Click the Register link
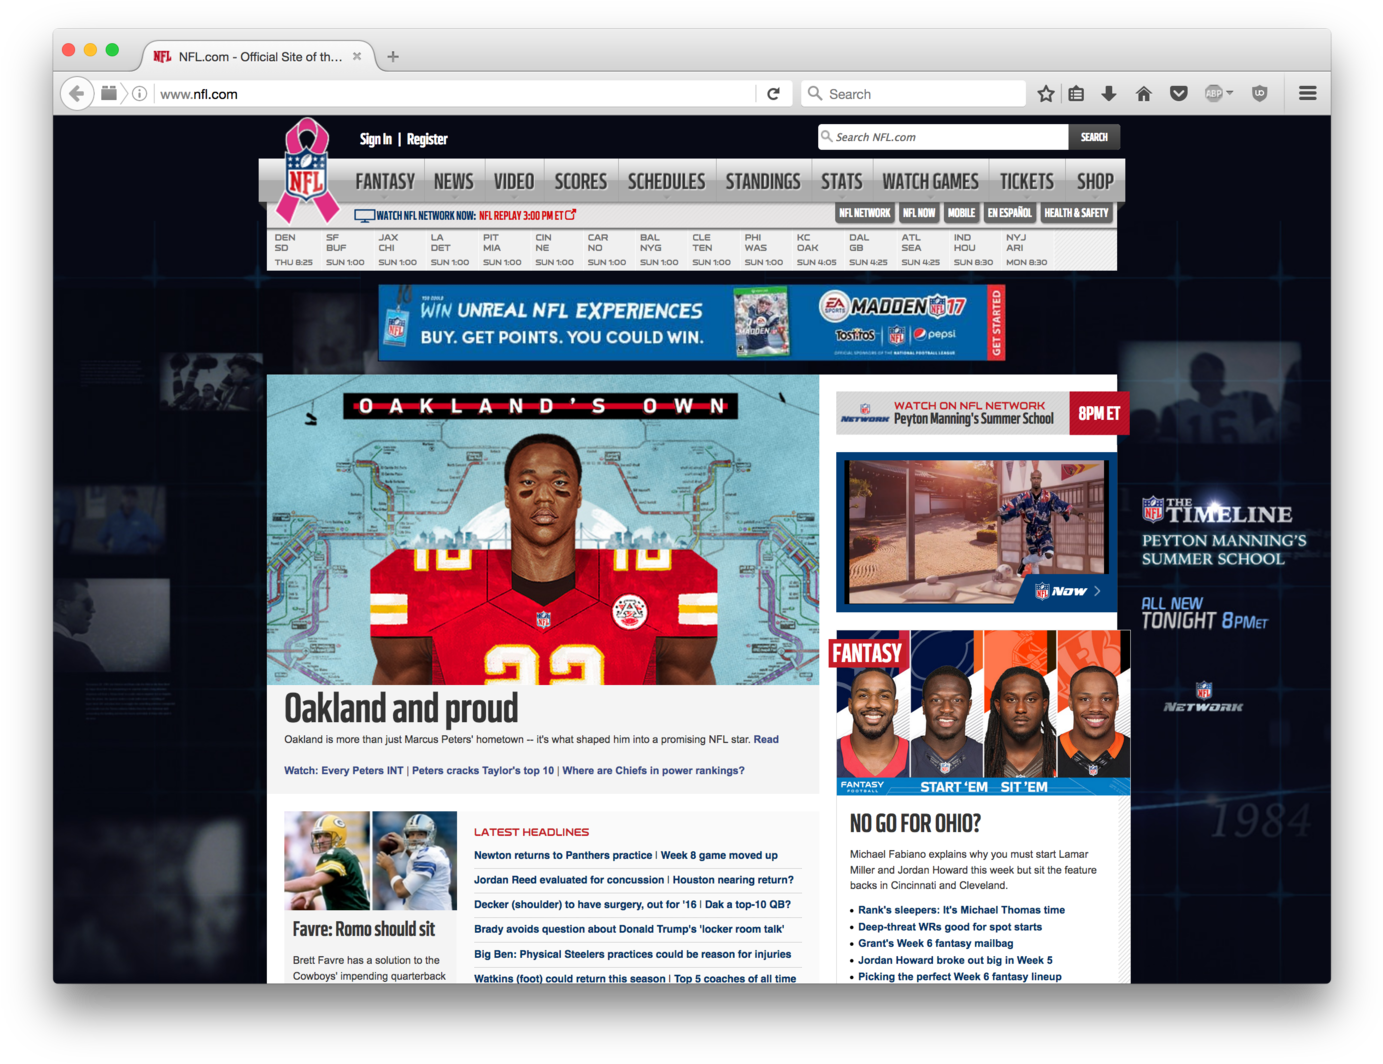The width and height of the screenshot is (1383, 1064). pyautogui.click(x=427, y=139)
